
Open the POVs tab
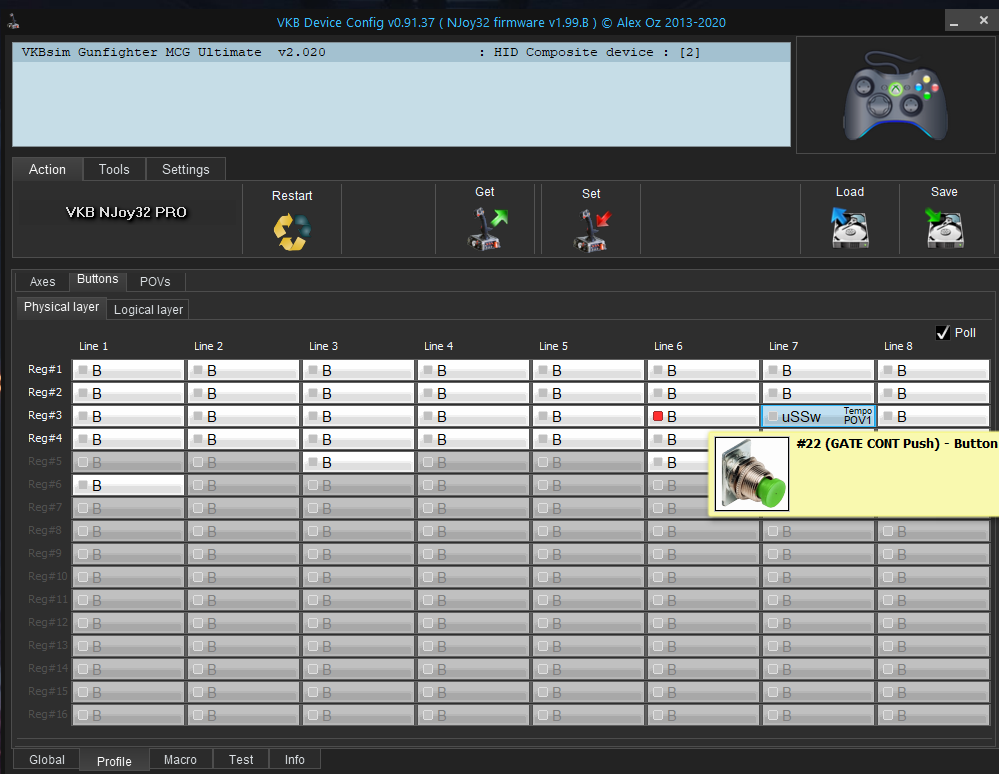(155, 282)
